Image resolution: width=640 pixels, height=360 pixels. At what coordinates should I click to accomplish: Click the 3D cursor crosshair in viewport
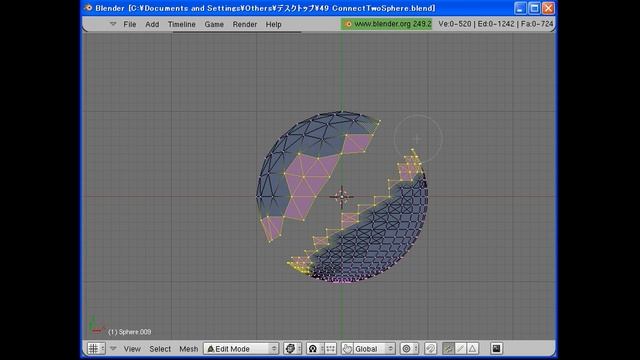coord(342,197)
